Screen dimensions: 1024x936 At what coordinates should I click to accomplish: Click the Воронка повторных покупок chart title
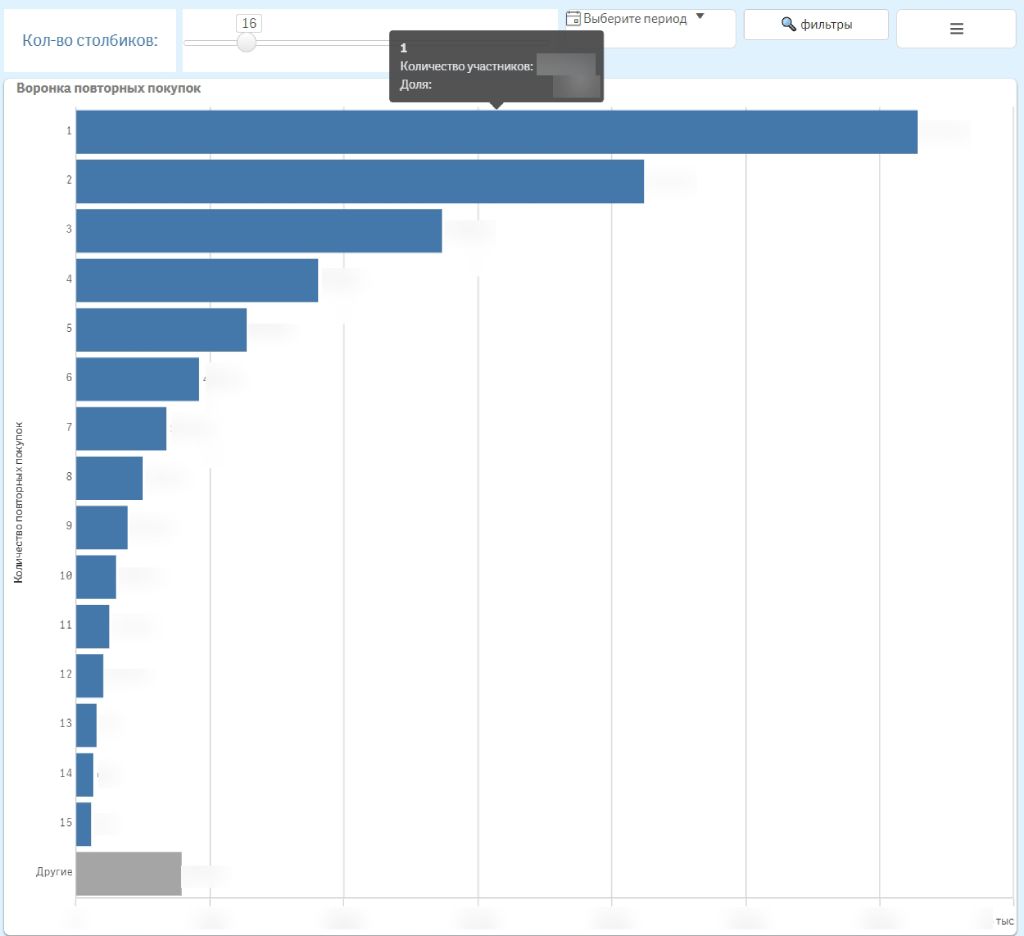[109, 88]
